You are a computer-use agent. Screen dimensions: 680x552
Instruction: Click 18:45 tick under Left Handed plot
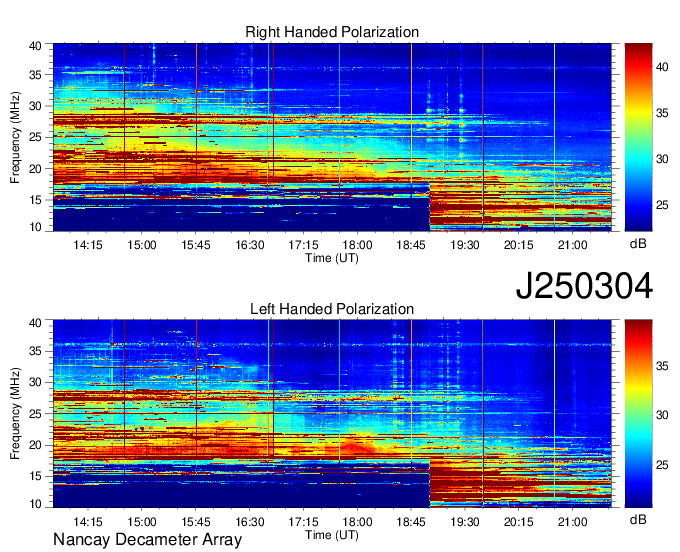pyautogui.click(x=411, y=522)
